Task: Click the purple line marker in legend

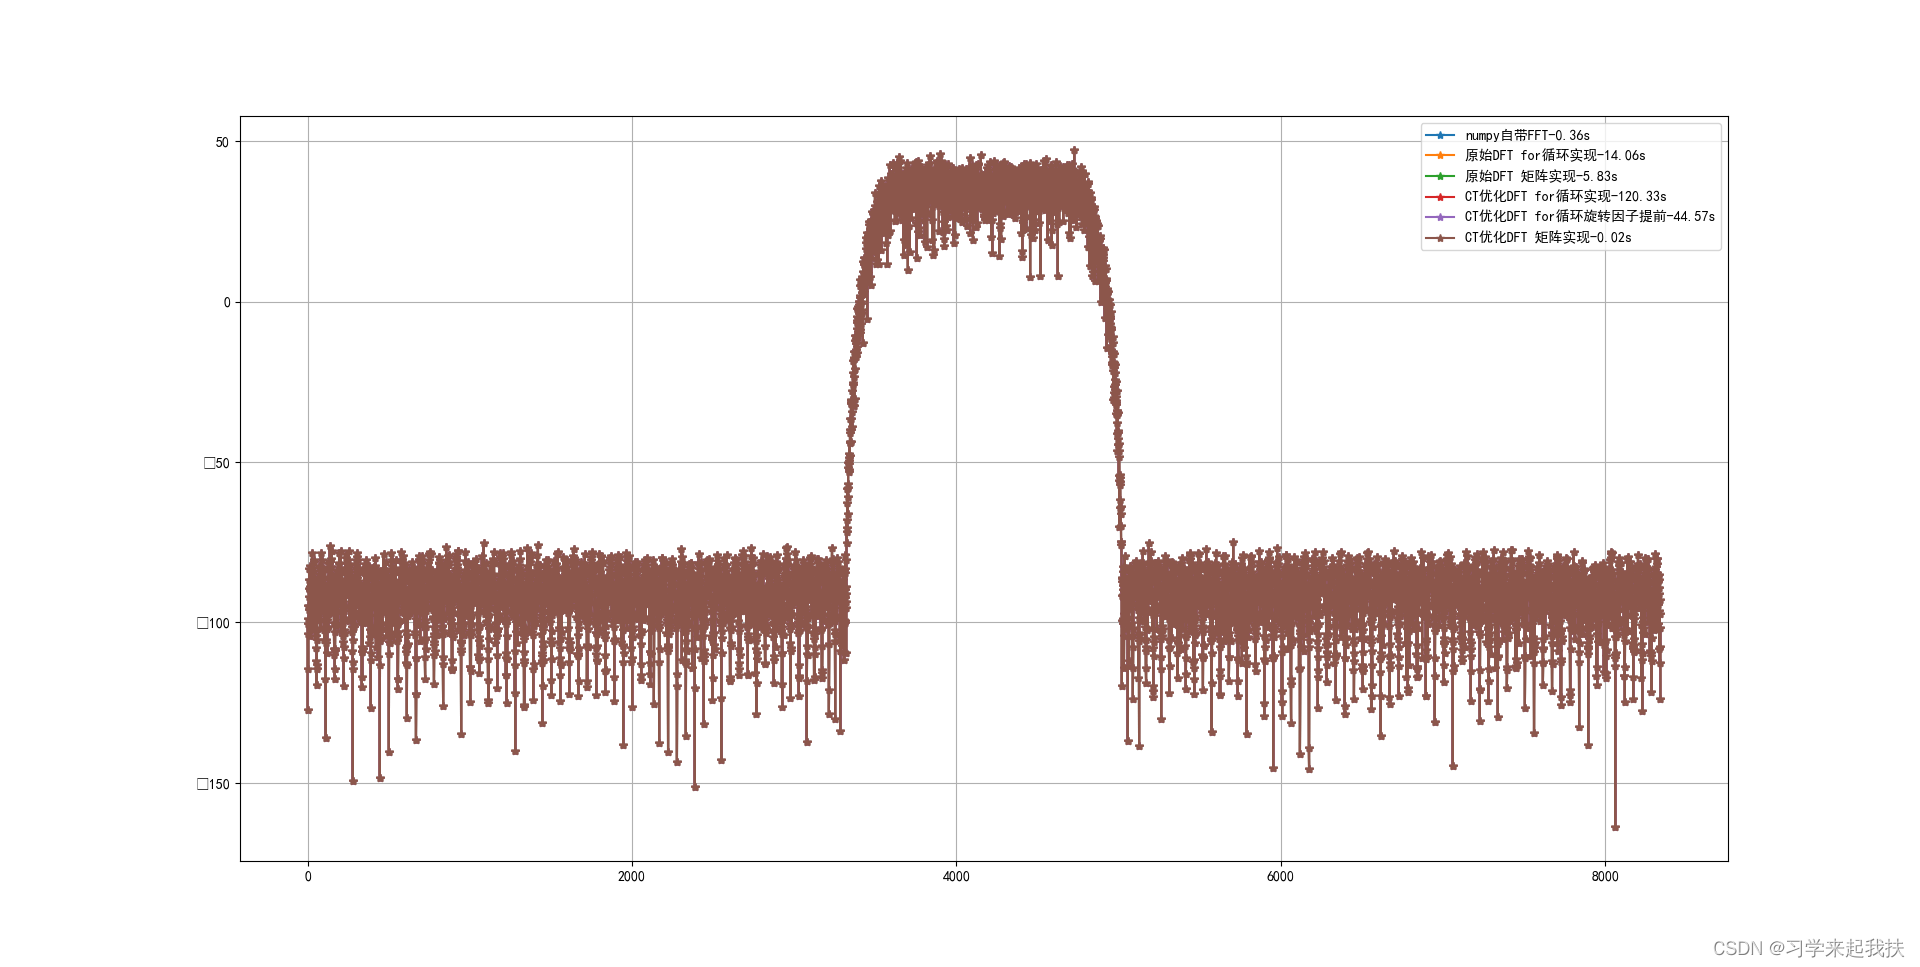Action: pyautogui.click(x=1440, y=217)
